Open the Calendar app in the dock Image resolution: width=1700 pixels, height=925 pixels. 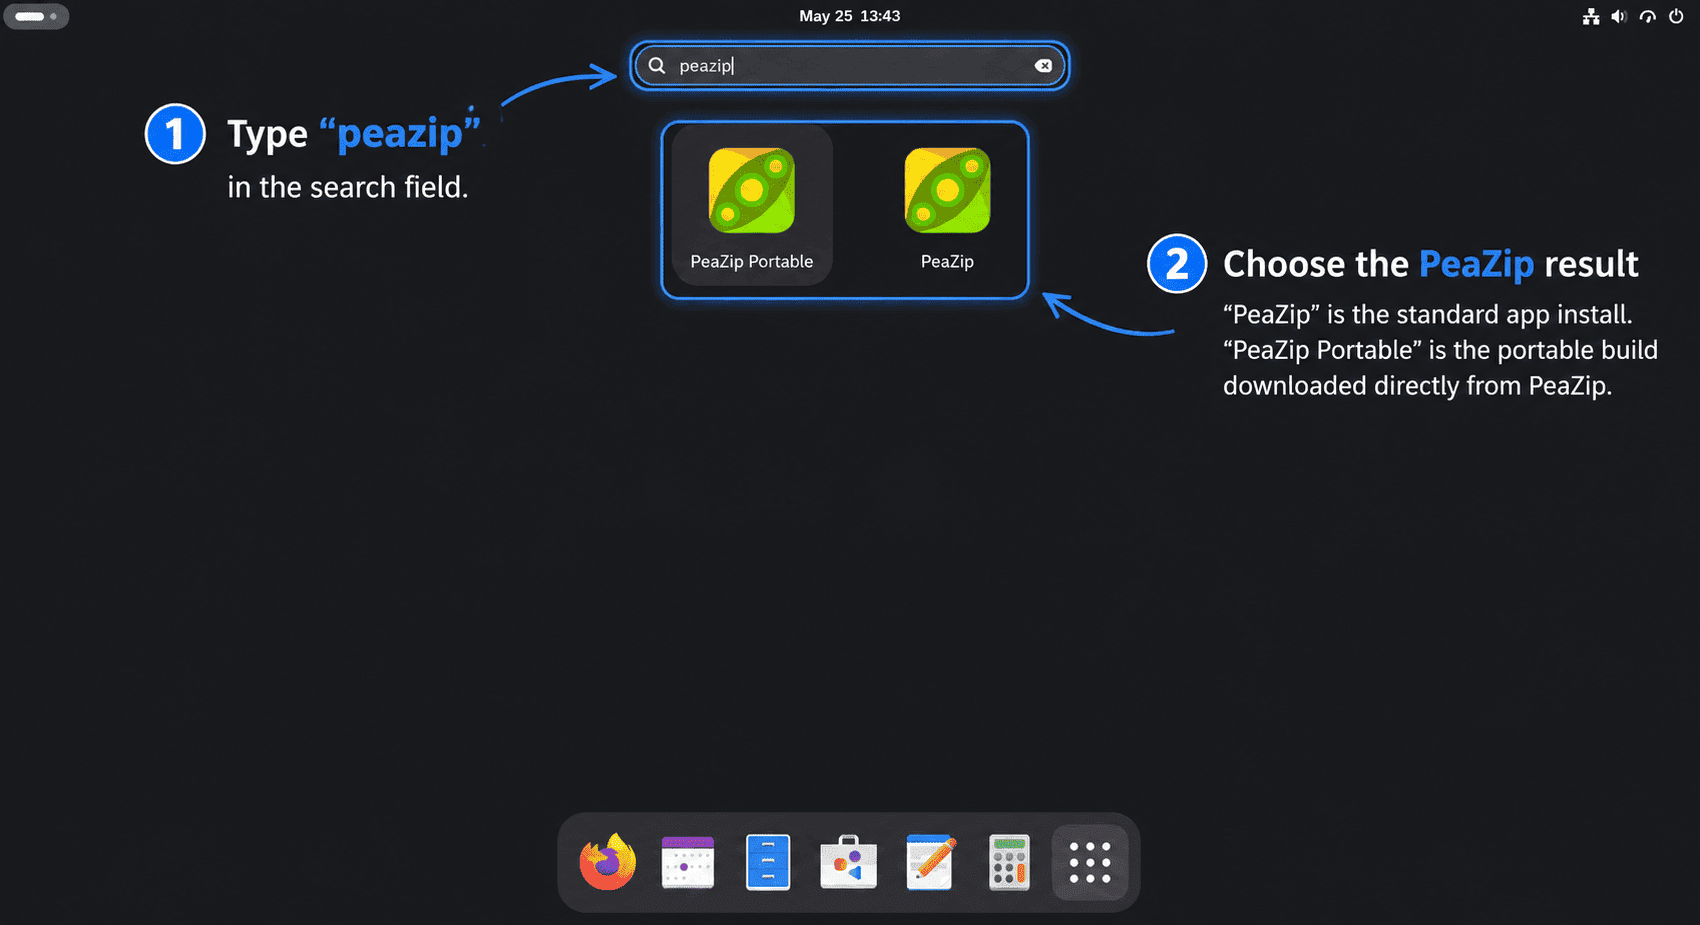[688, 862]
